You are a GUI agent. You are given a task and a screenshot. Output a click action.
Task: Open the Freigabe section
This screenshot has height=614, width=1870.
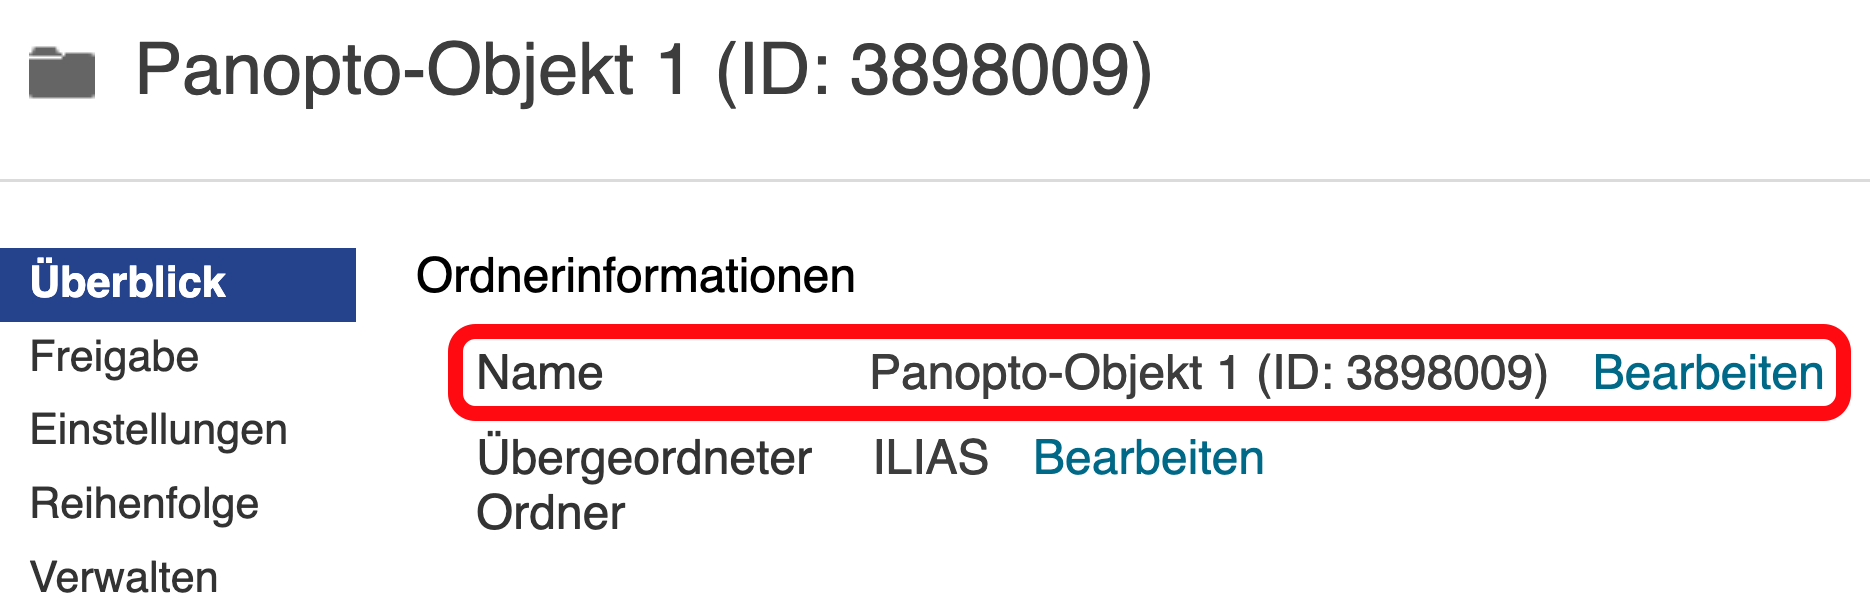115,358
